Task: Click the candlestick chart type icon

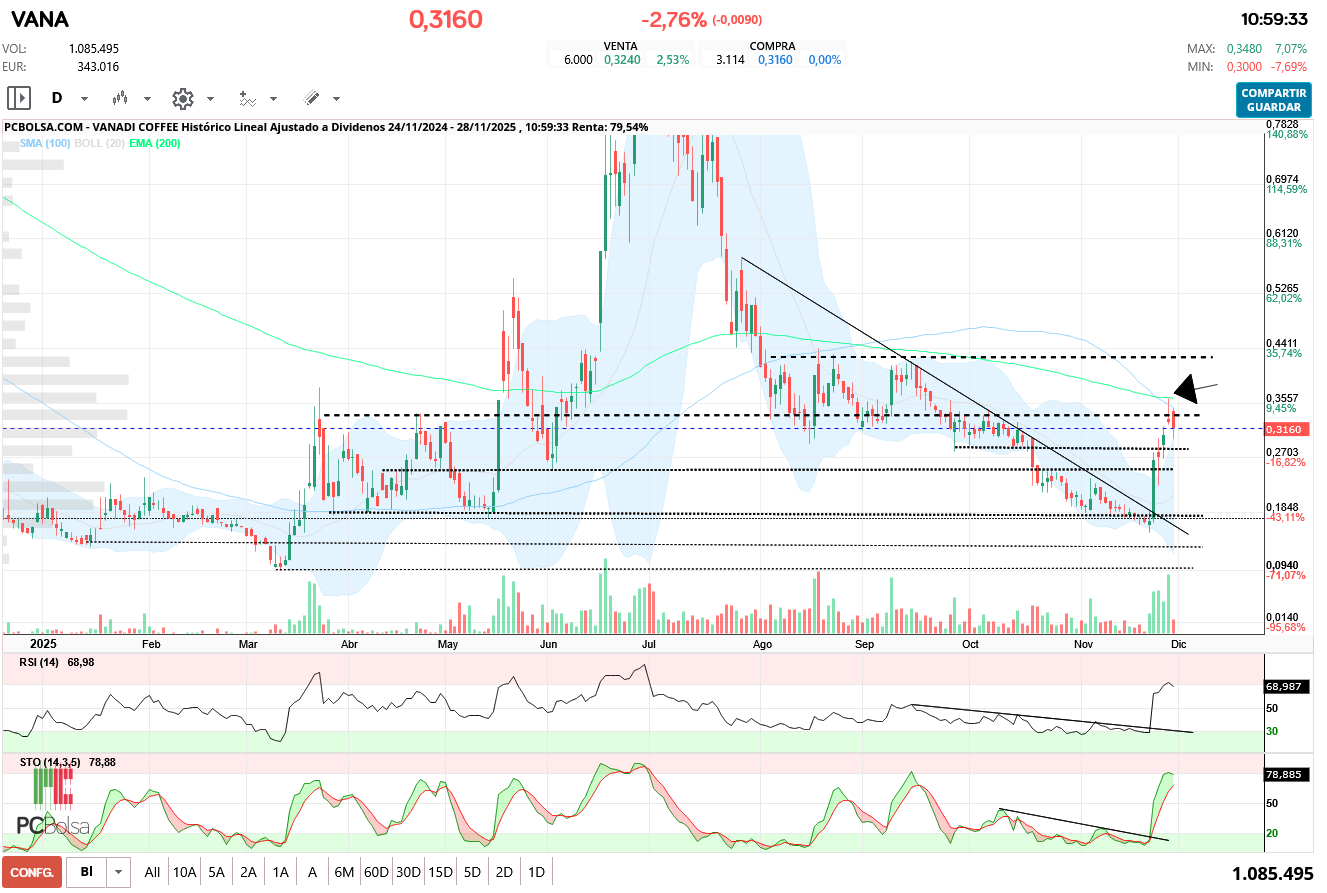Action: [121, 98]
